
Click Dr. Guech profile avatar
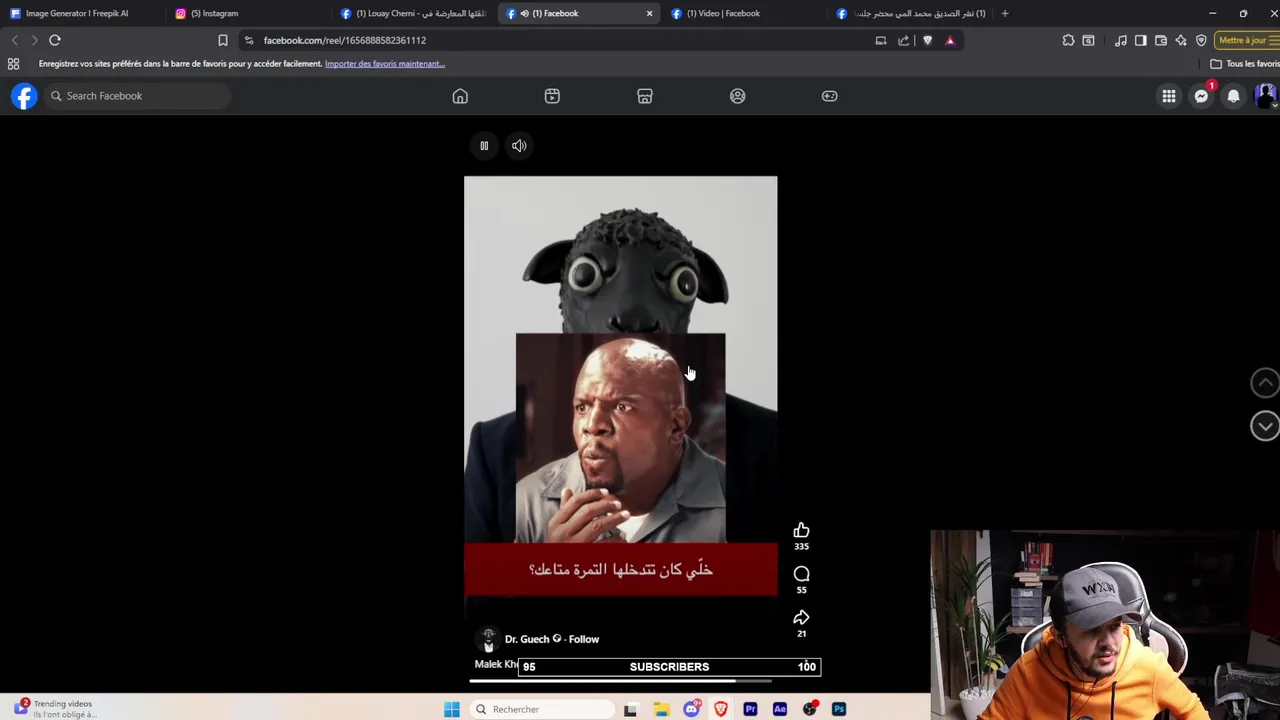pos(488,639)
